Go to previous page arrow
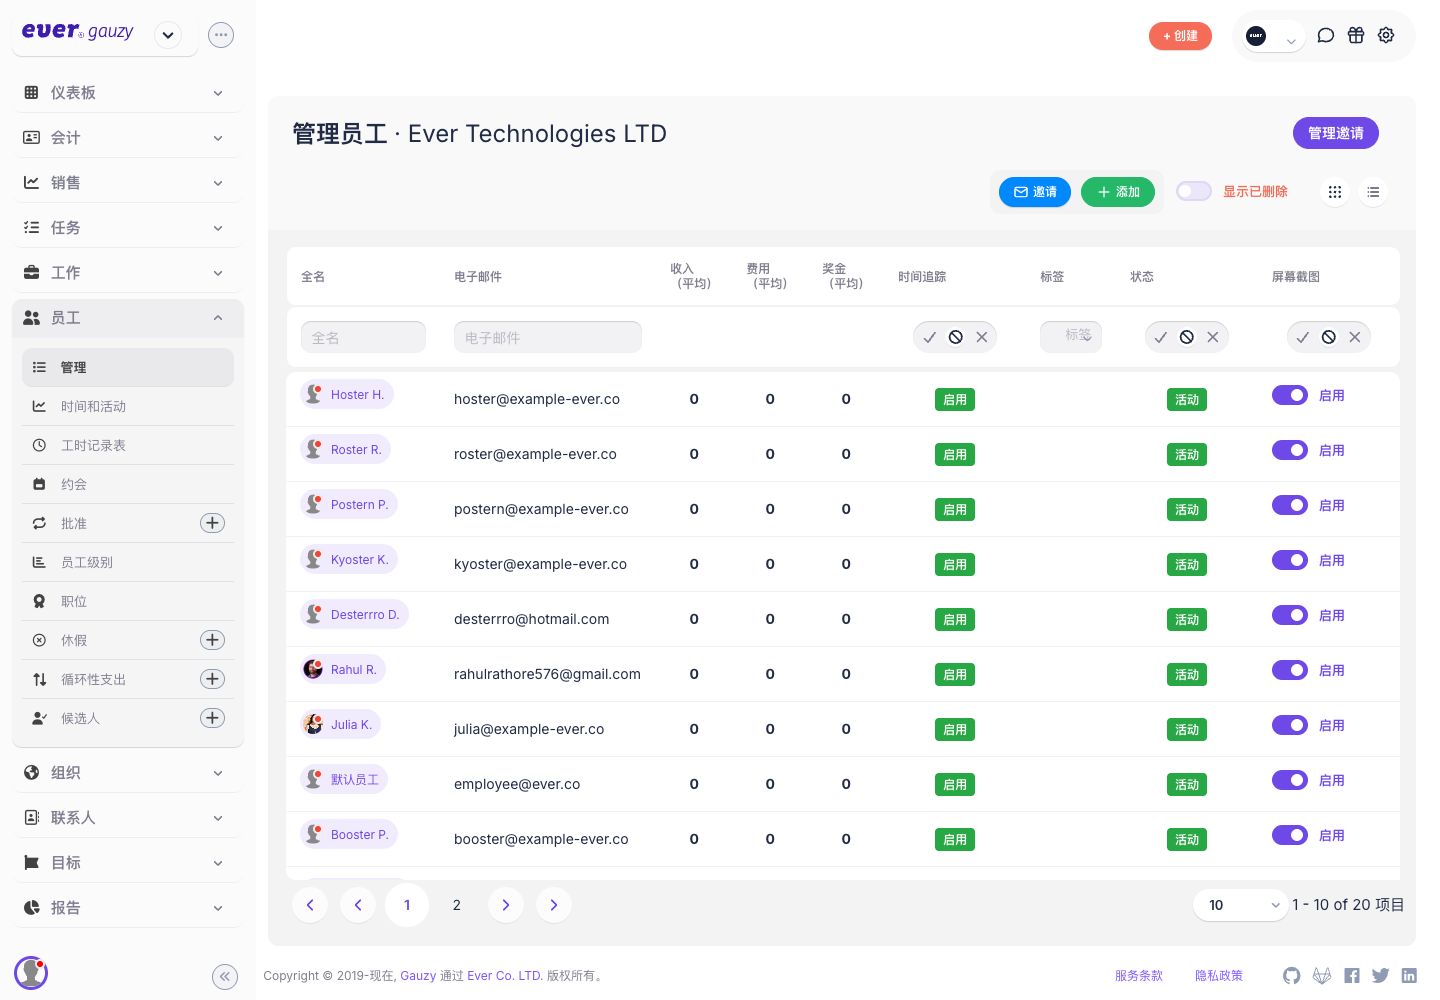This screenshot has height=1000, width=1440. click(x=358, y=905)
